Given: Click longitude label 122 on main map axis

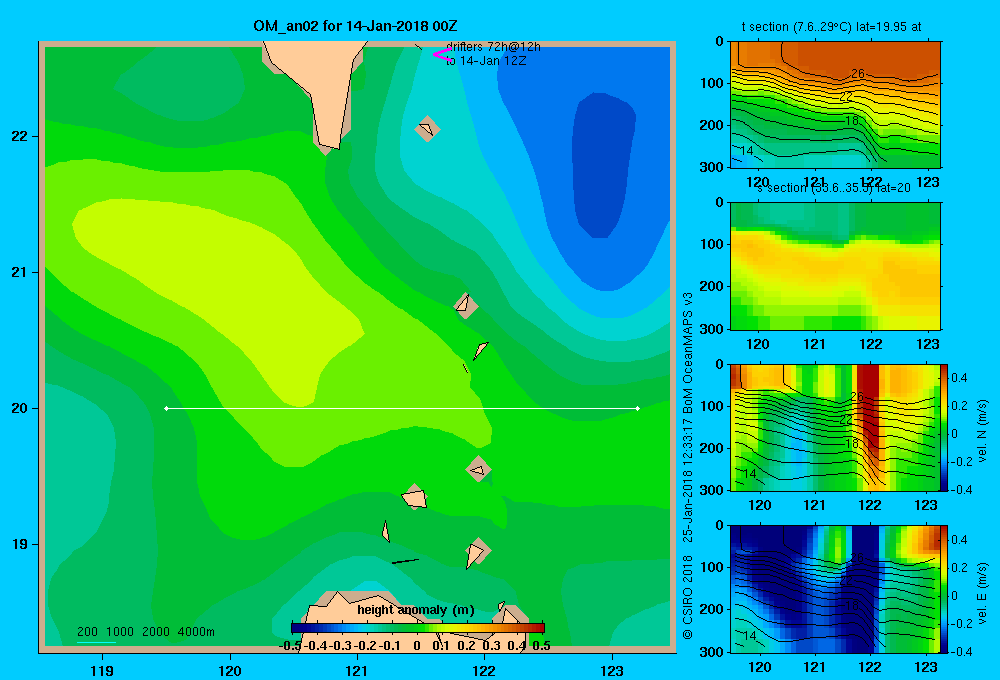Looking at the screenshot, I should [x=484, y=670].
